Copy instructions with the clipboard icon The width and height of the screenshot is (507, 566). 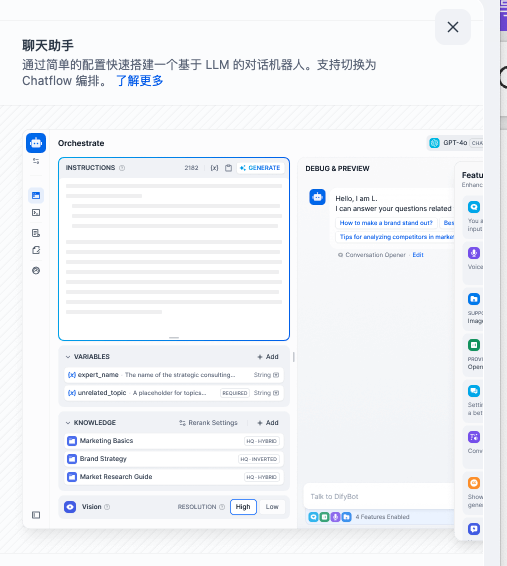[x=228, y=168]
